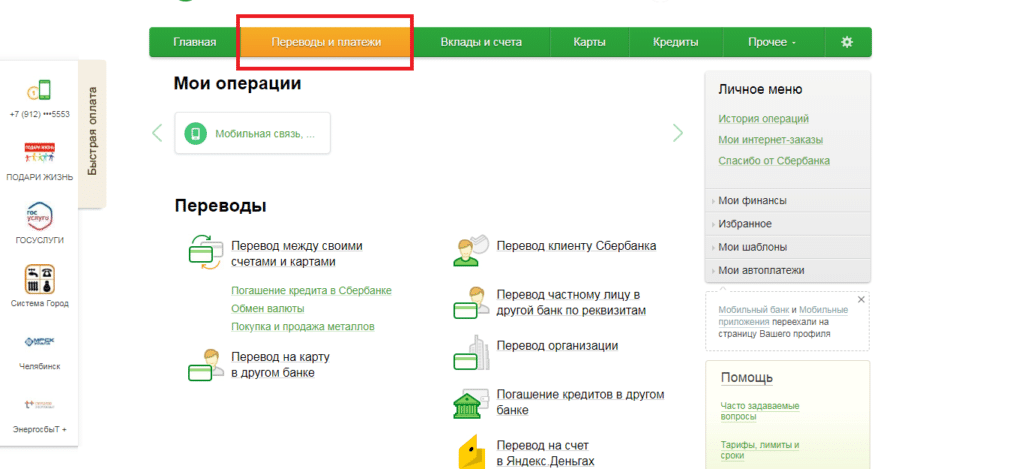Image resolution: width=1024 pixels, height=469 pixels.
Task: Click Перевод частному лицу в другой банк
Action: pos(571,302)
